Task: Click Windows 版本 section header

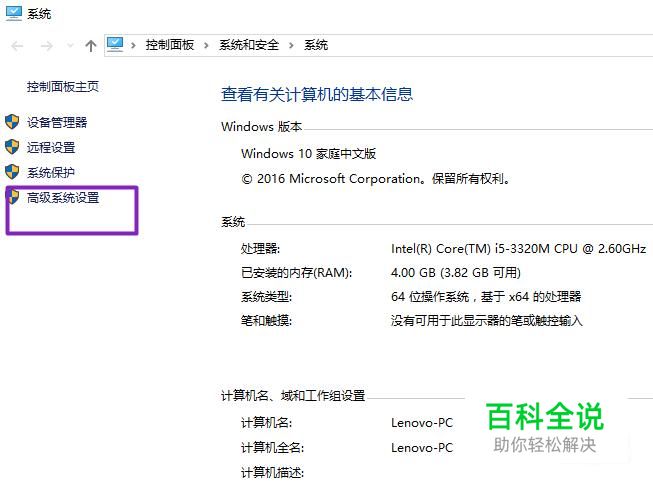Action: point(262,127)
